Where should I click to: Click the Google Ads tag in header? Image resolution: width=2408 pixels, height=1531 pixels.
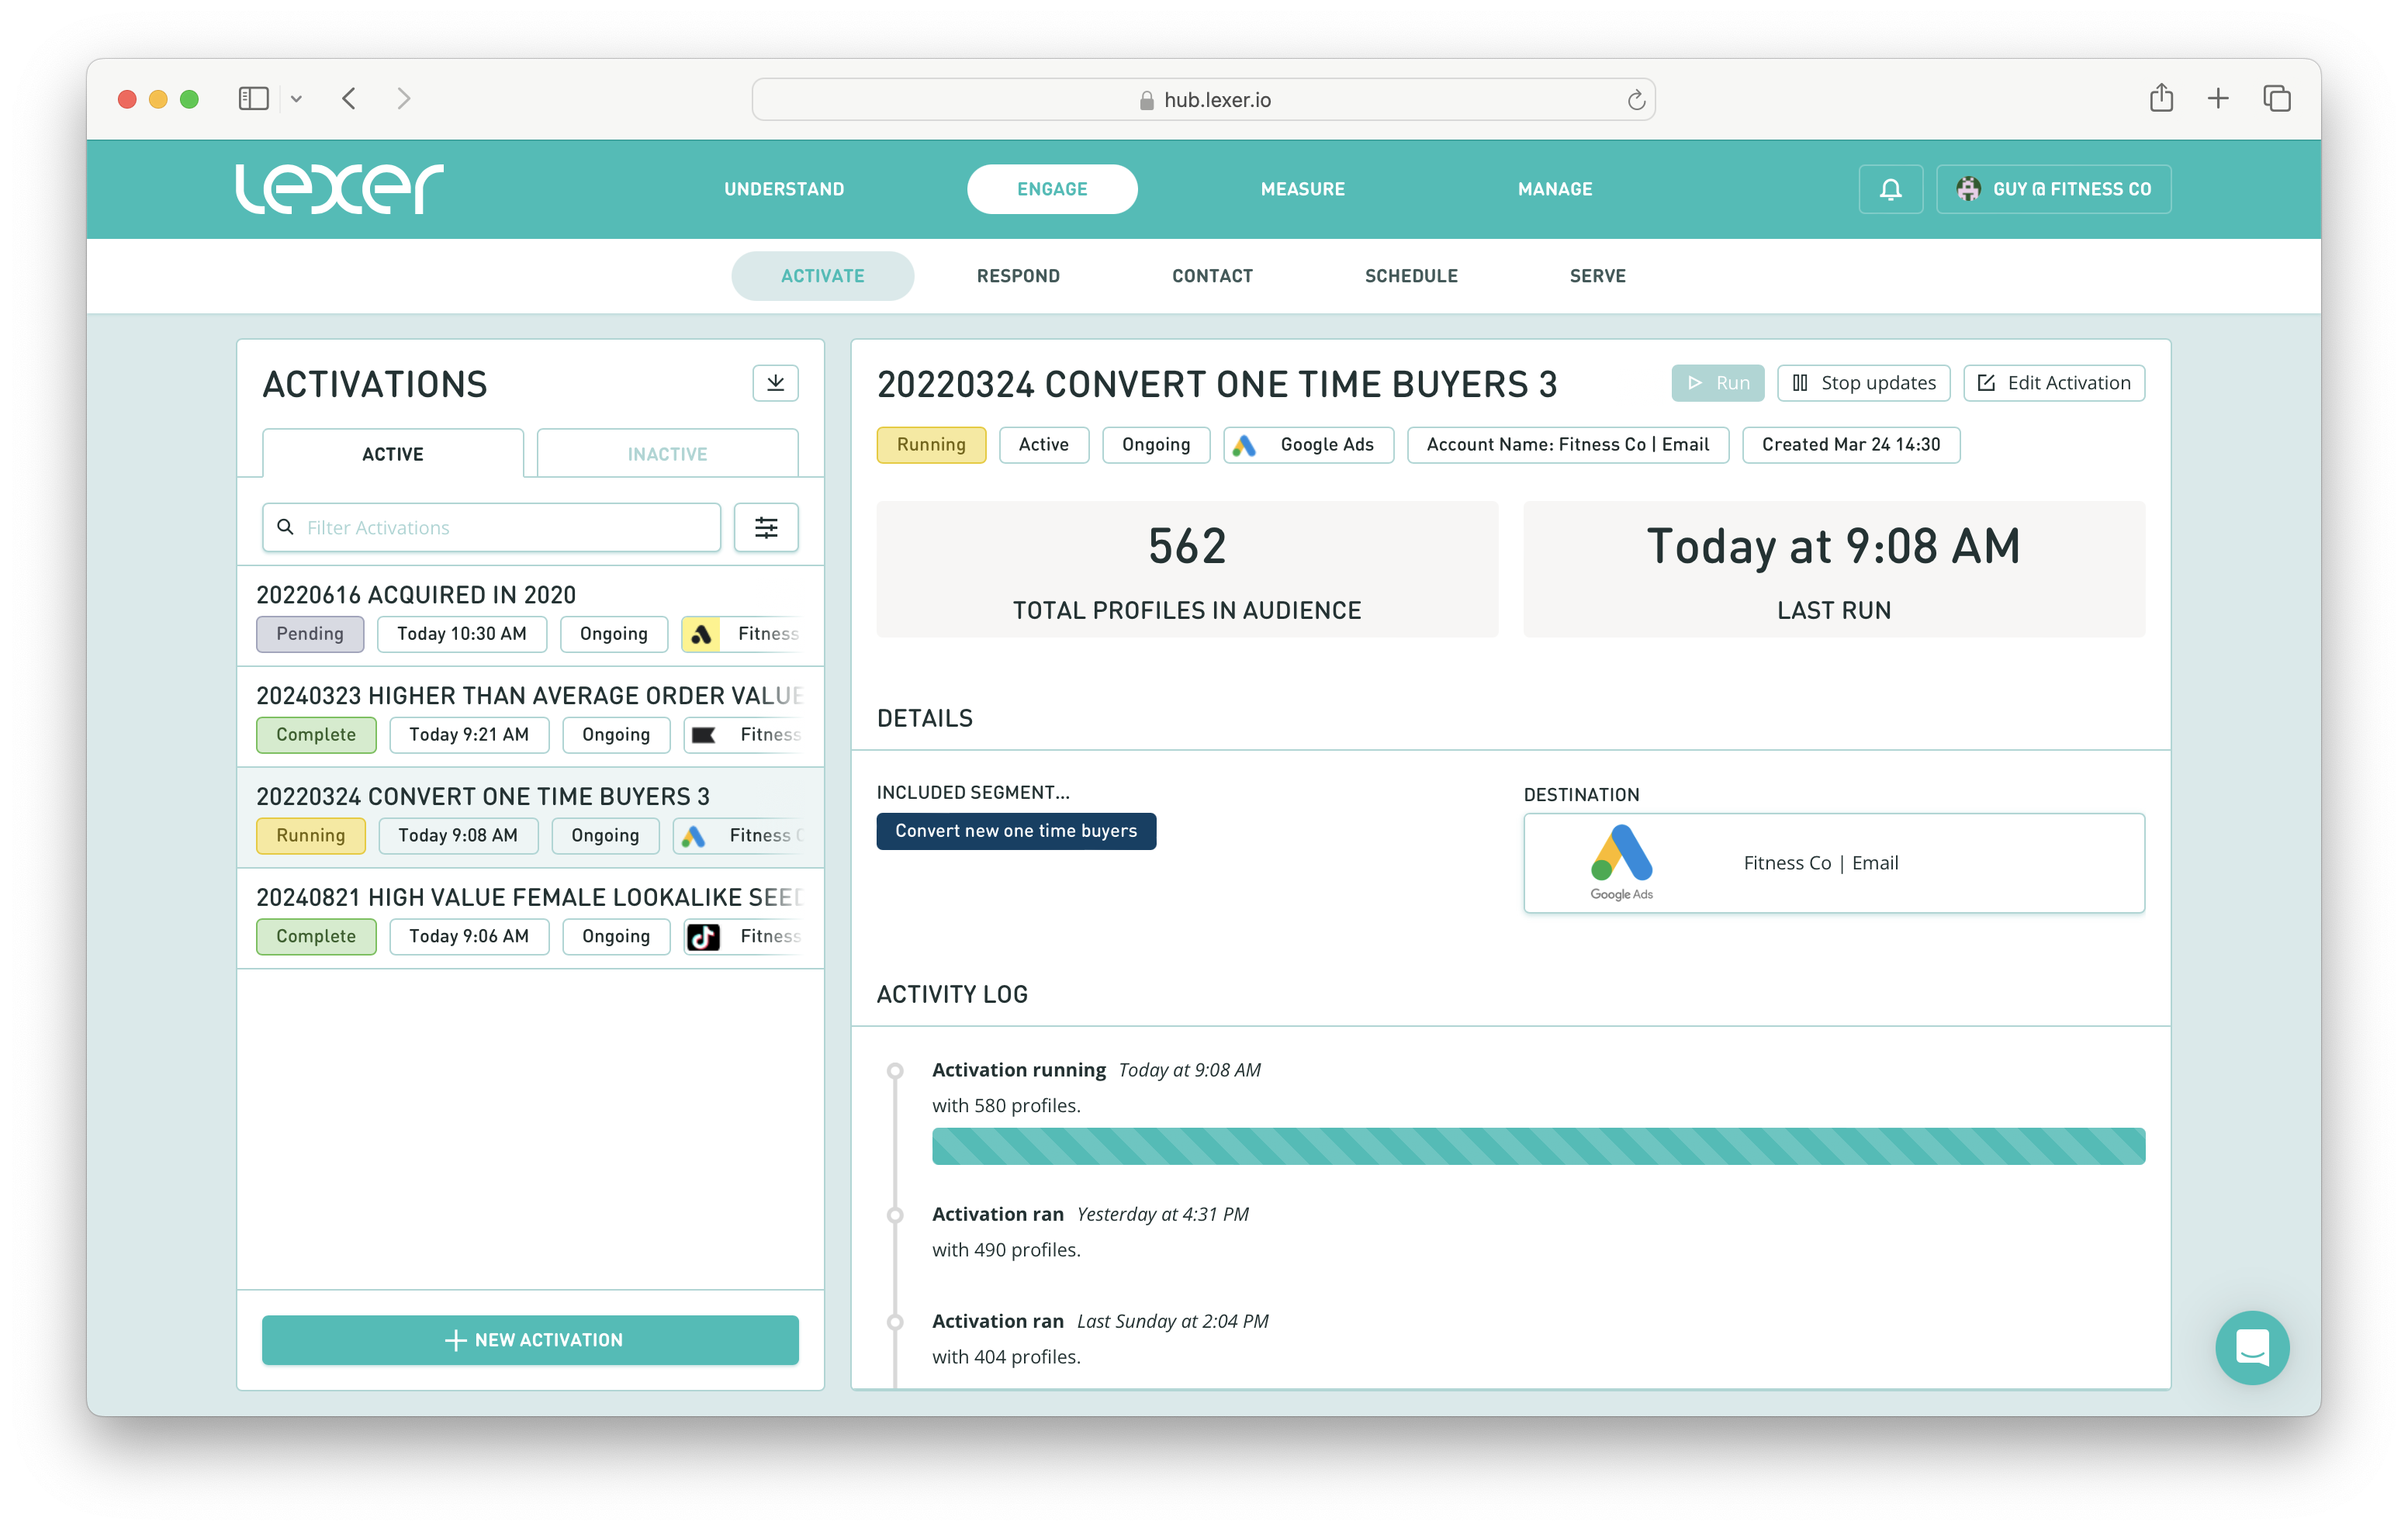(1308, 445)
